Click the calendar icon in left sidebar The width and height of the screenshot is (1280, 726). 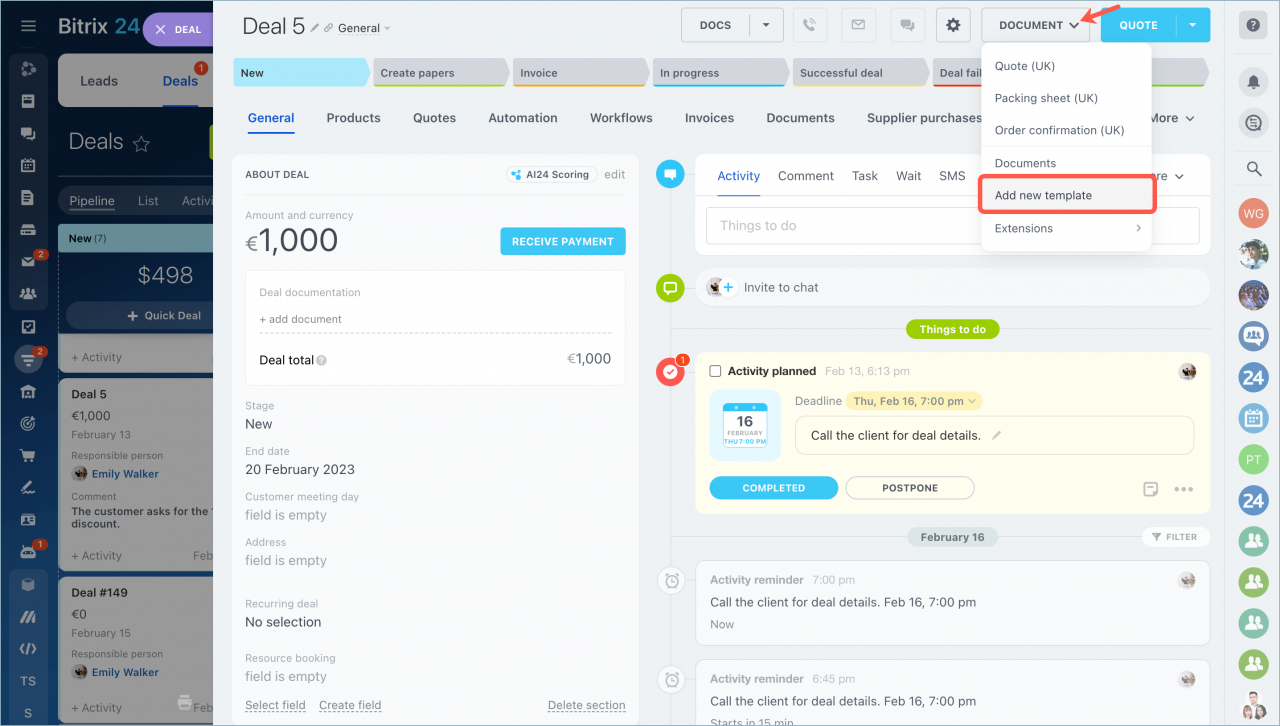coord(28,165)
